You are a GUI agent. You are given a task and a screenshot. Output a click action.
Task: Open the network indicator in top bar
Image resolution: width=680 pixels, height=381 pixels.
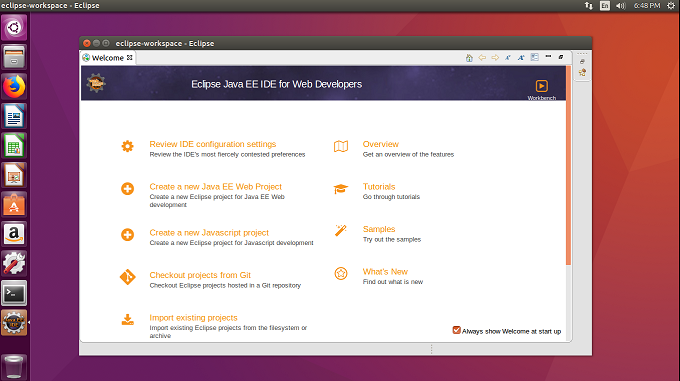(x=588, y=6)
